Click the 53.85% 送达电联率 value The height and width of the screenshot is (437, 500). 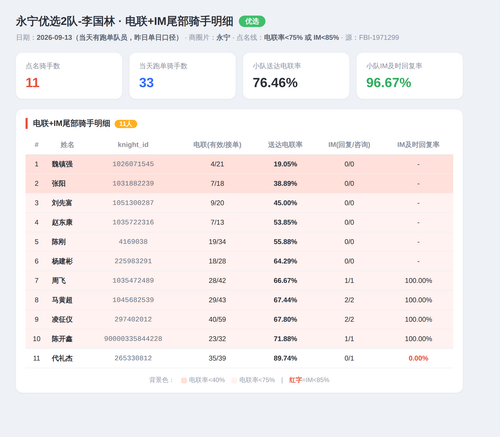[285, 222]
